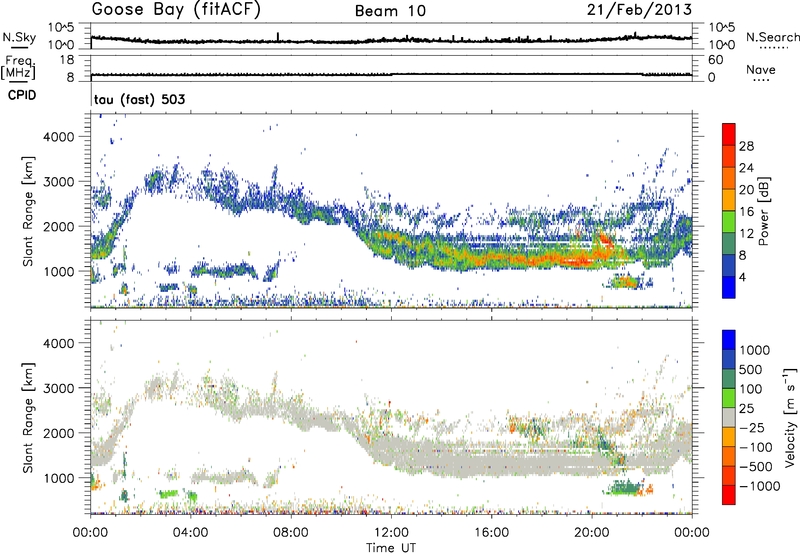The image size is (800, 554).
Task: Click the "28" power colorbar value
Action: 746,146
